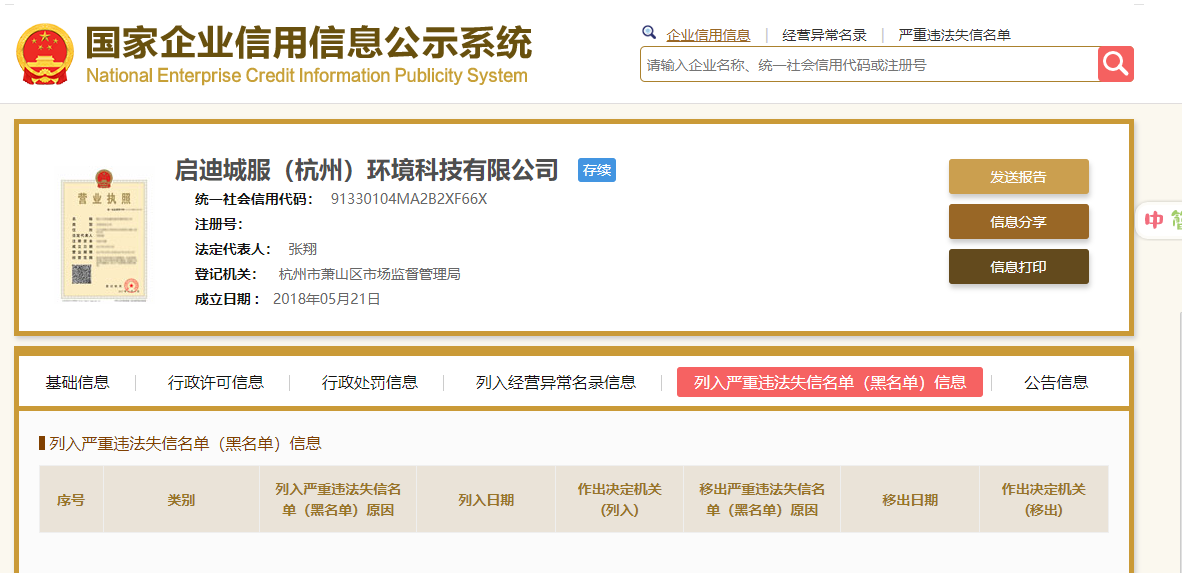Switch to the 行政处罚信息 tab

(369, 382)
